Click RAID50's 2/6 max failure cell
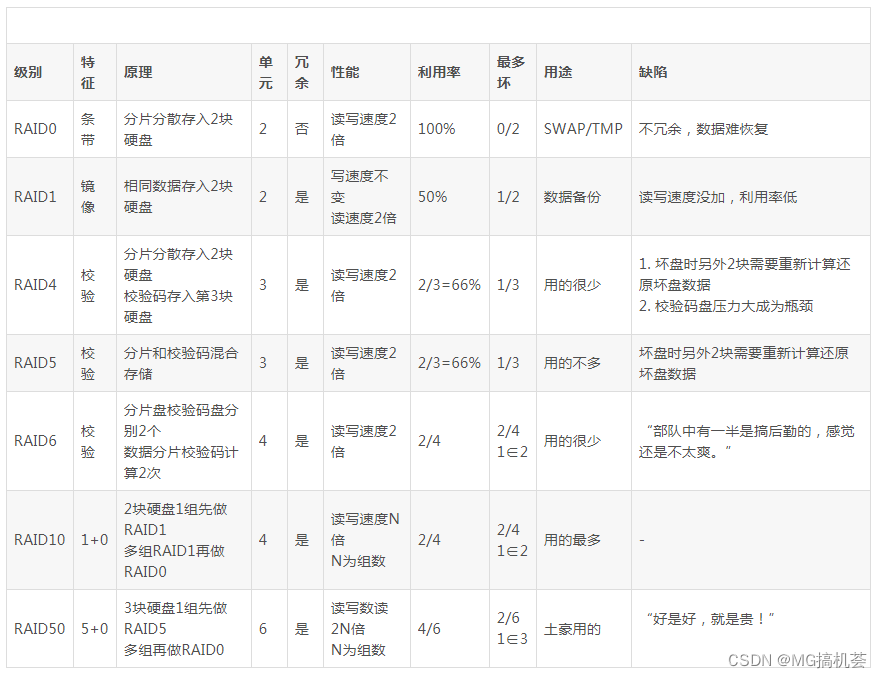Screen dimensions: 882x678 513,628
